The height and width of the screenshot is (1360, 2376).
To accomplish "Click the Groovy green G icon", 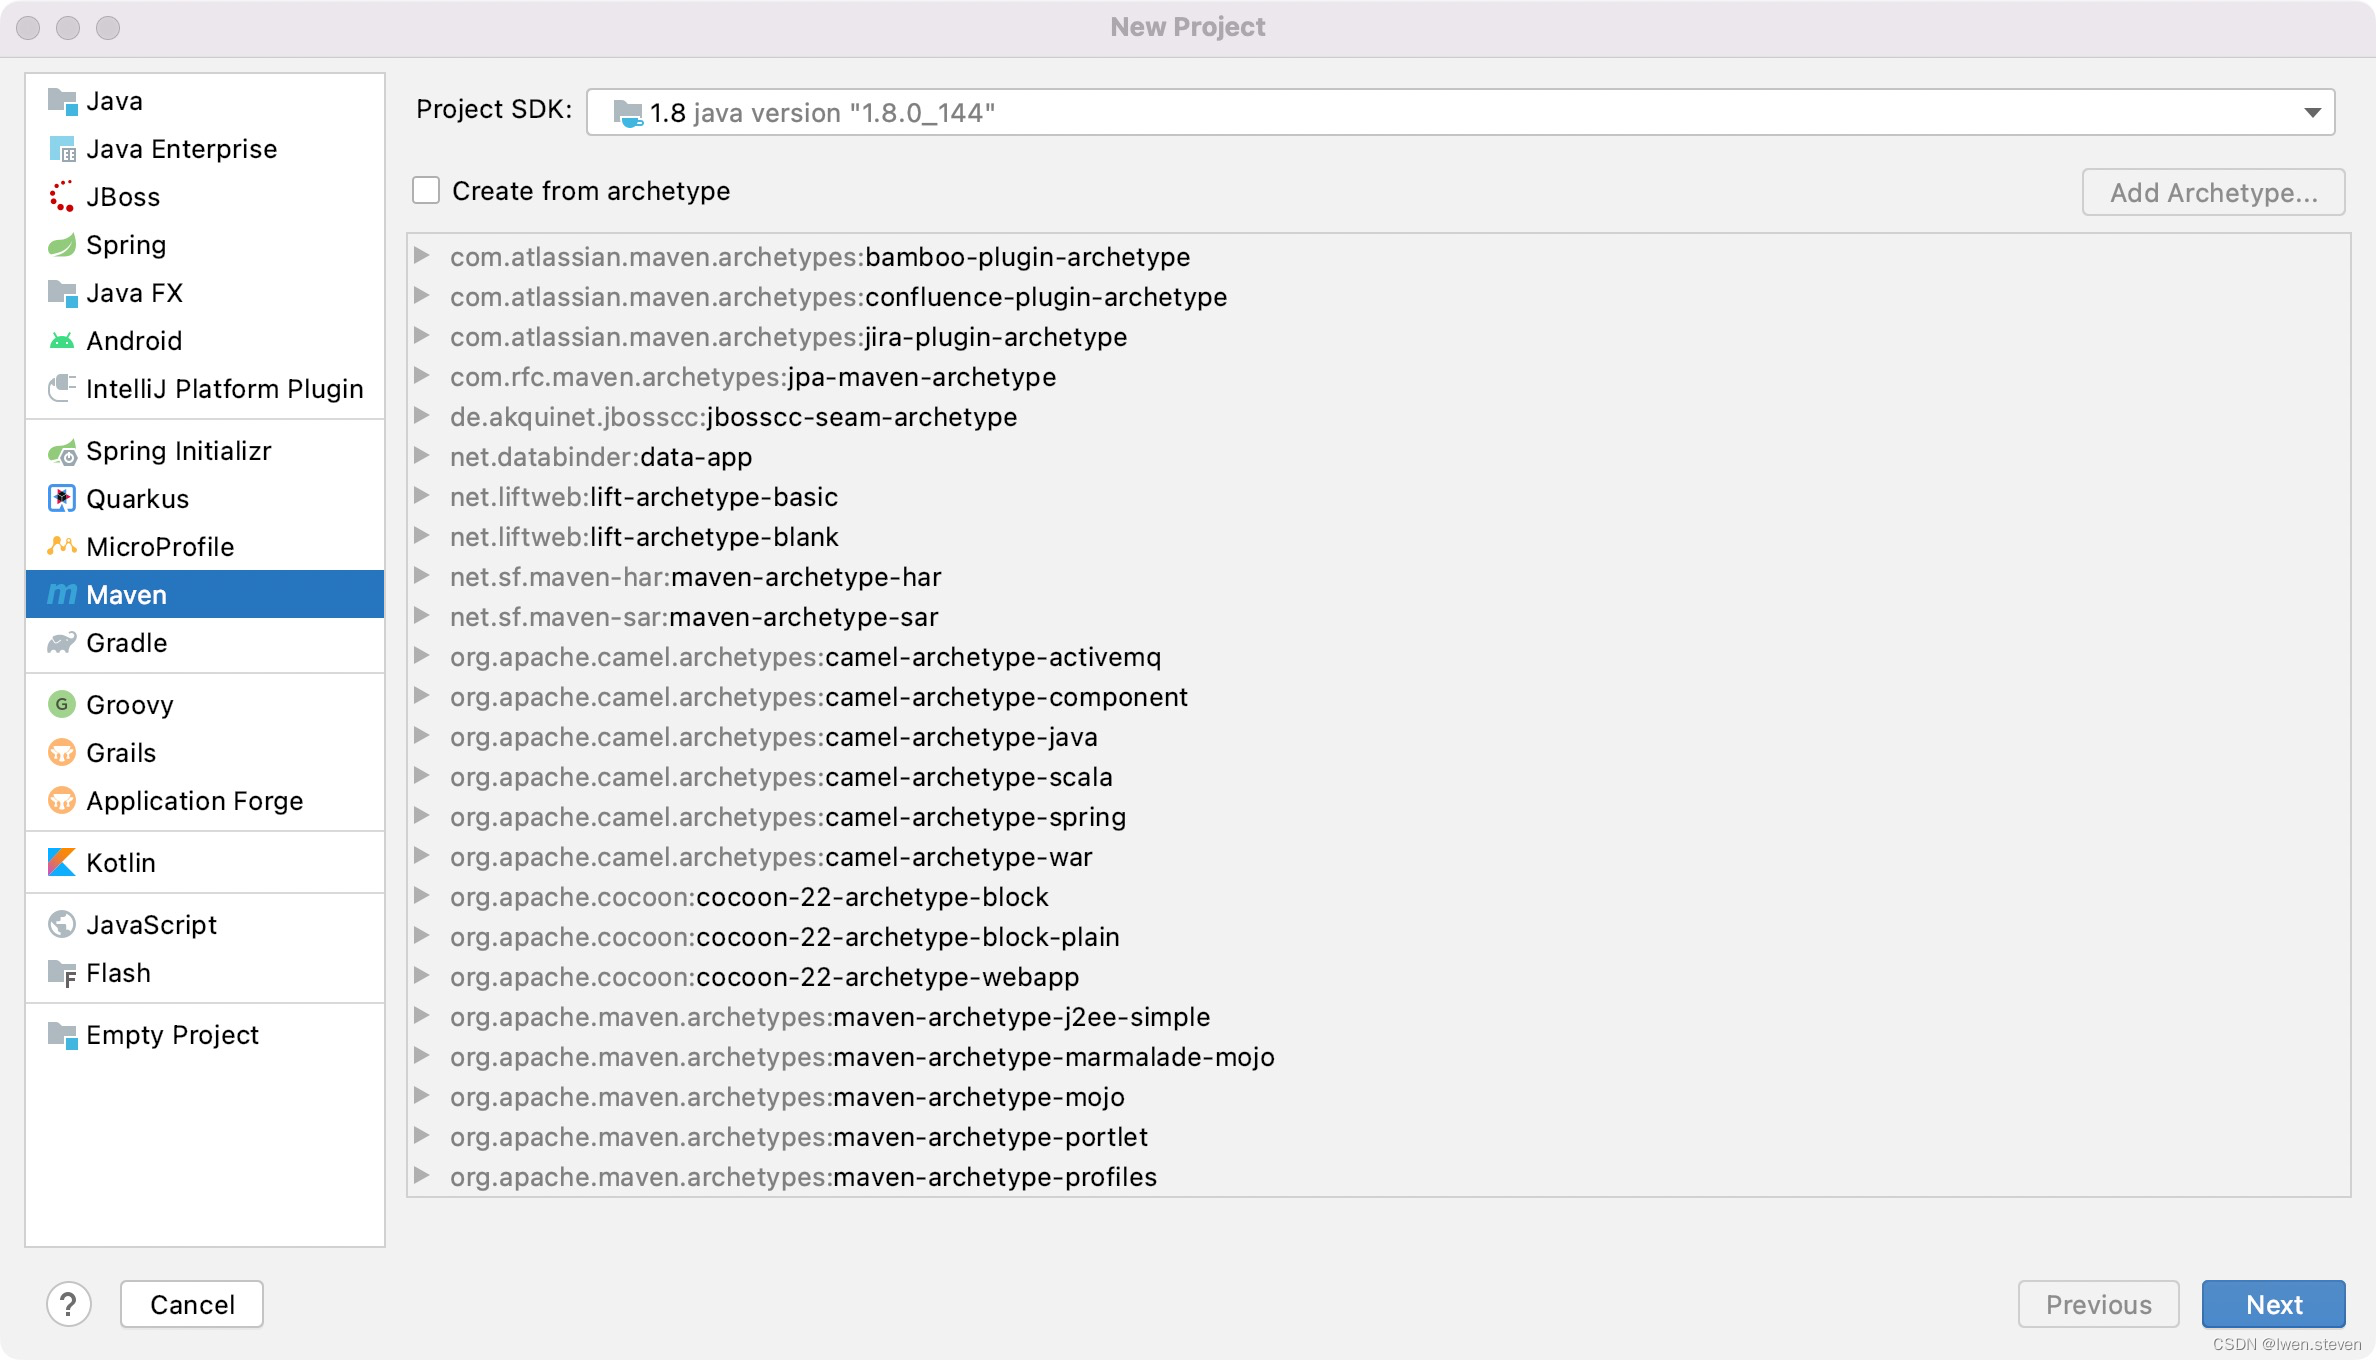I will [x=62, y=705].
